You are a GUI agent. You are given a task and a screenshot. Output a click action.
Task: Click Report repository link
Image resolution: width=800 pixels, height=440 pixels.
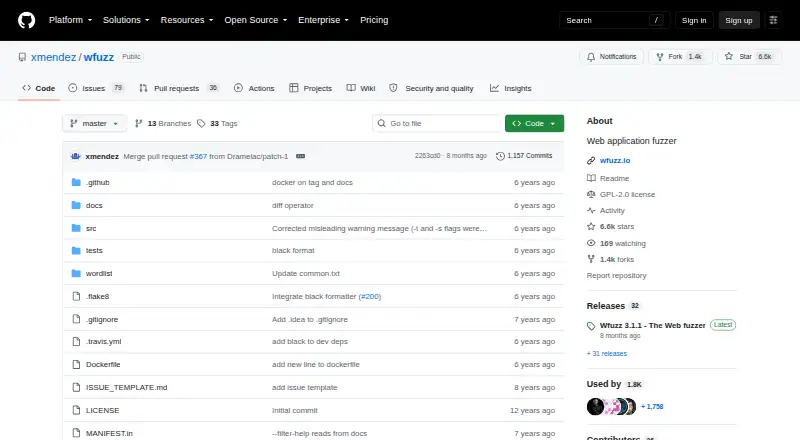(x=616, y=276)
